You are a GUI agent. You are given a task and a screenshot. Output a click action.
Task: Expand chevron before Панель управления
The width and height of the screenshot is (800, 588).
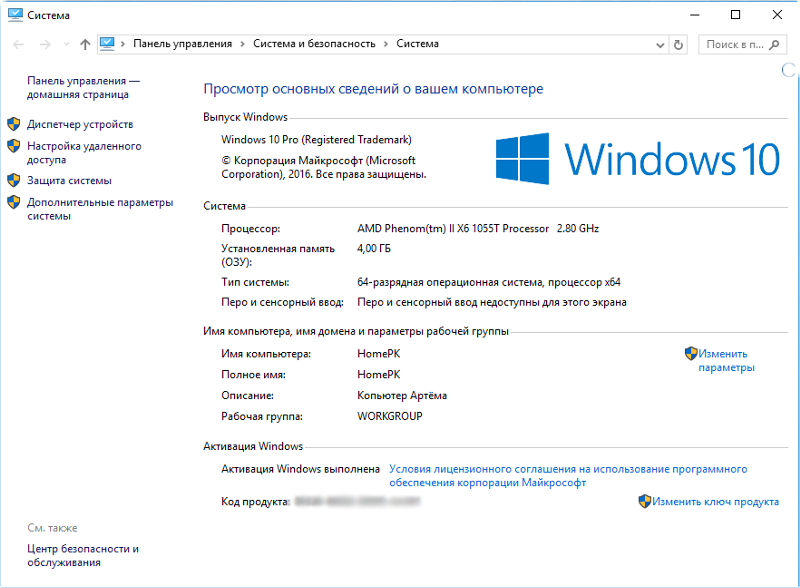coord(123,44)
